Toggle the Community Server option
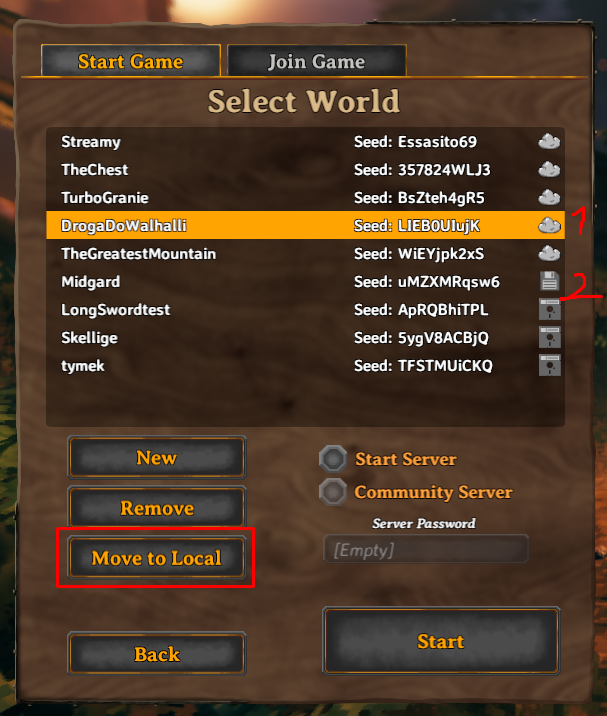Viewport: 607px width, 716px height. coord(333,492)
